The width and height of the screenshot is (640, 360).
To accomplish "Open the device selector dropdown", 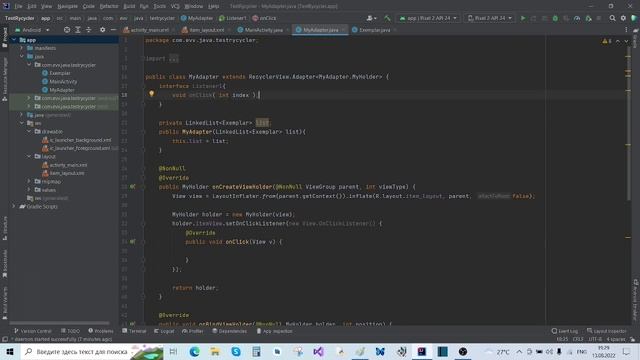I will (x=489, y=18).
